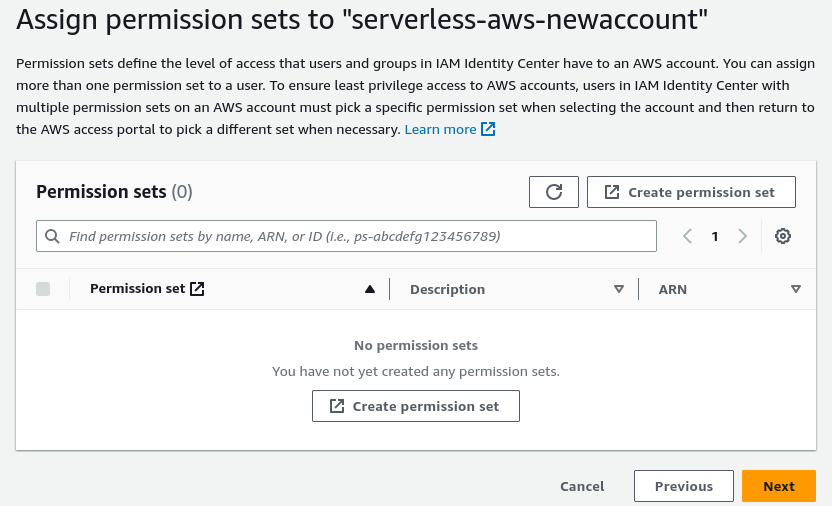Click the Description column header
The height and width of the screenshot is (506, 832).
tap(447, 289)
